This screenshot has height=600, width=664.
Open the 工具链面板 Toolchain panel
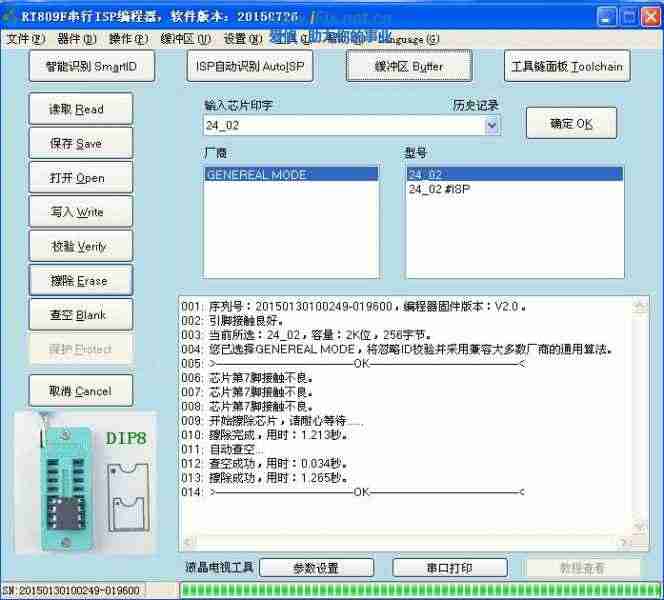(x=566, y=67)
